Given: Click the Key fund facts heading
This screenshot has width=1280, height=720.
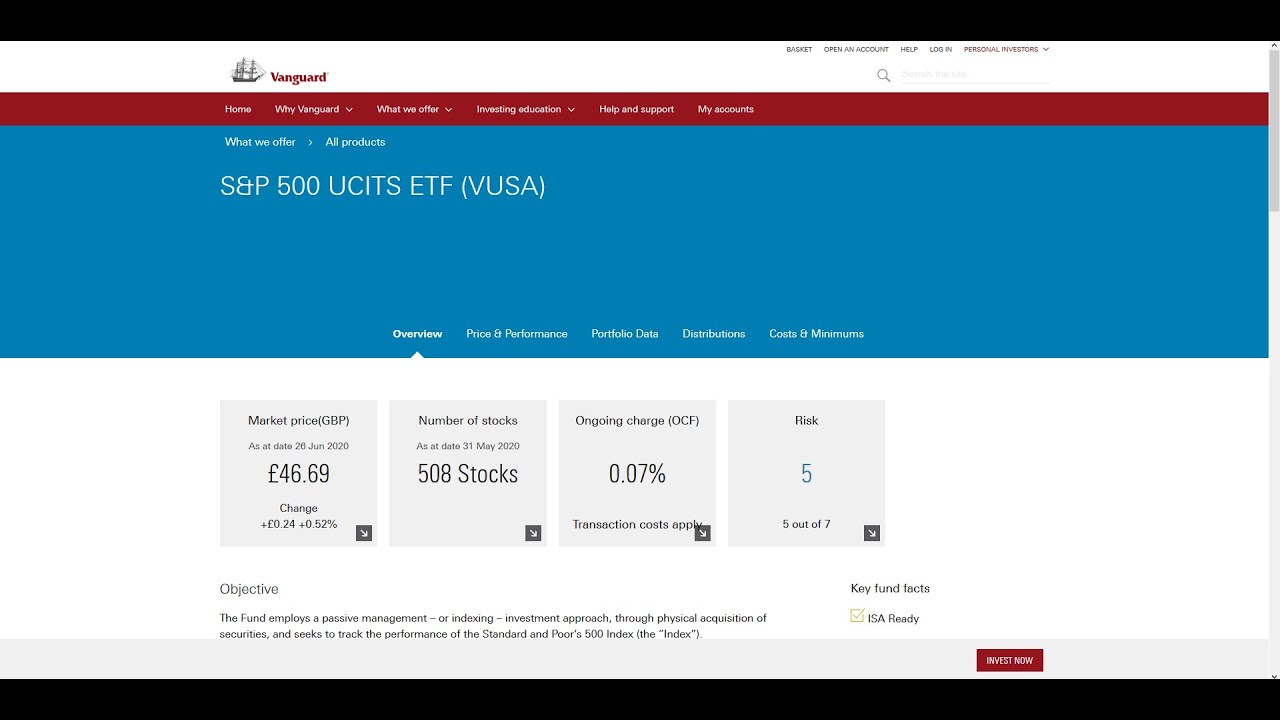Looking at the screenshot, I should point(890,589).
